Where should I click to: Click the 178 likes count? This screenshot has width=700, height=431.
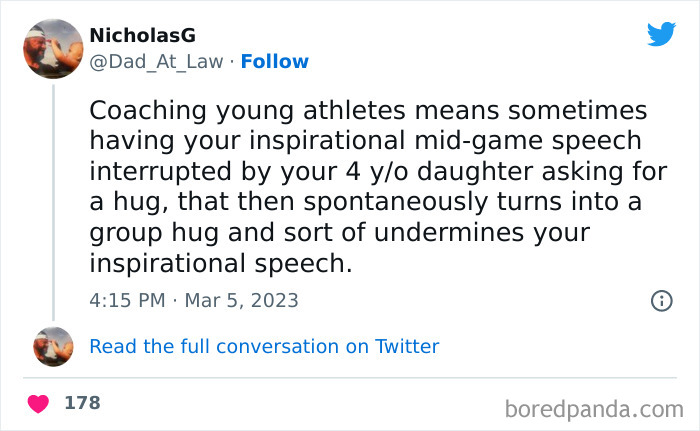tap(82, 403)
